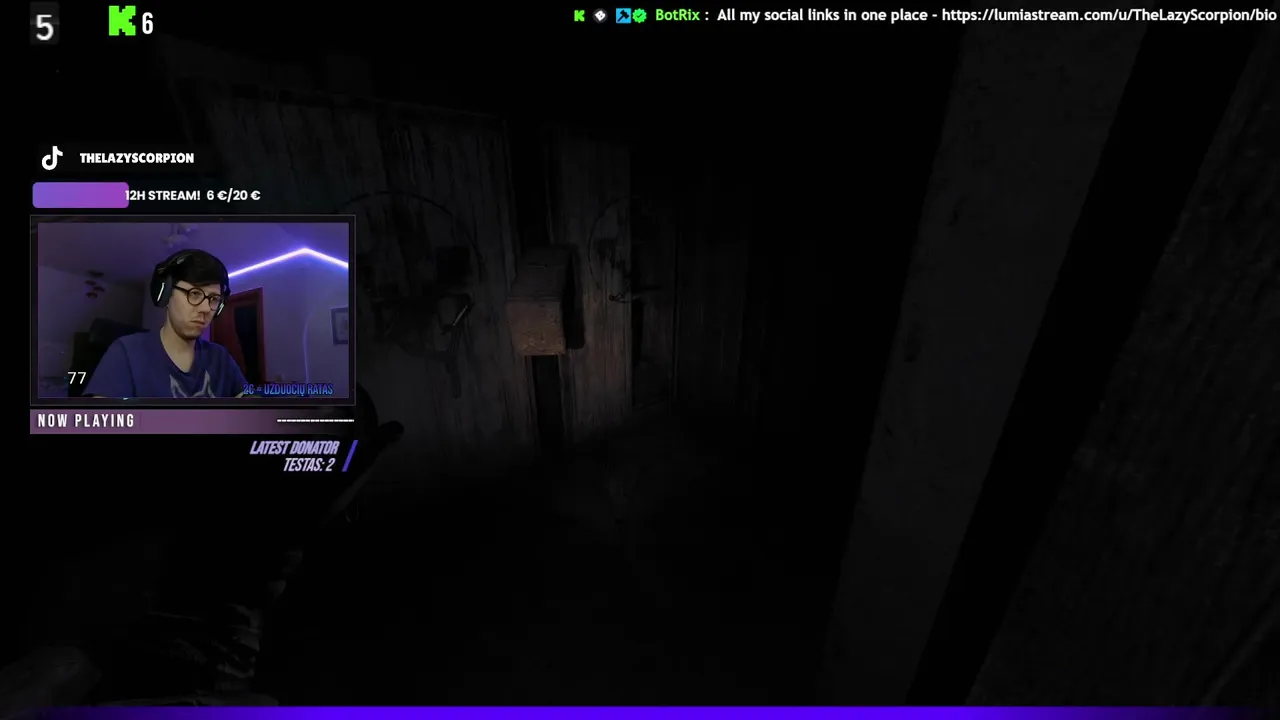Image resolution: width=1280 pixels, height=720 pixels.
Task: Click the small Kick badge before BotRix
Action: [579, 15]
